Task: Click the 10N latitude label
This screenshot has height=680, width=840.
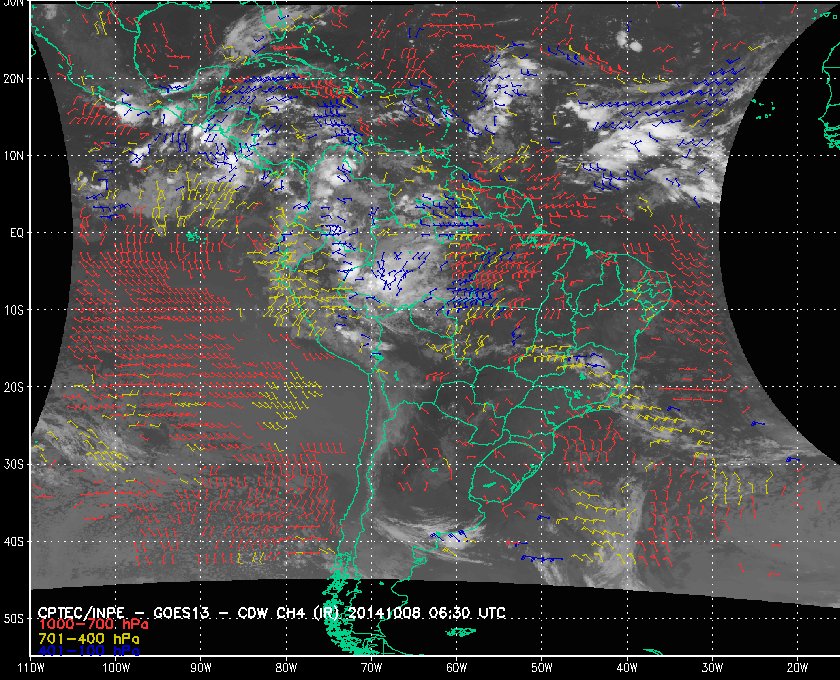Action: click(x=14, y=155)
